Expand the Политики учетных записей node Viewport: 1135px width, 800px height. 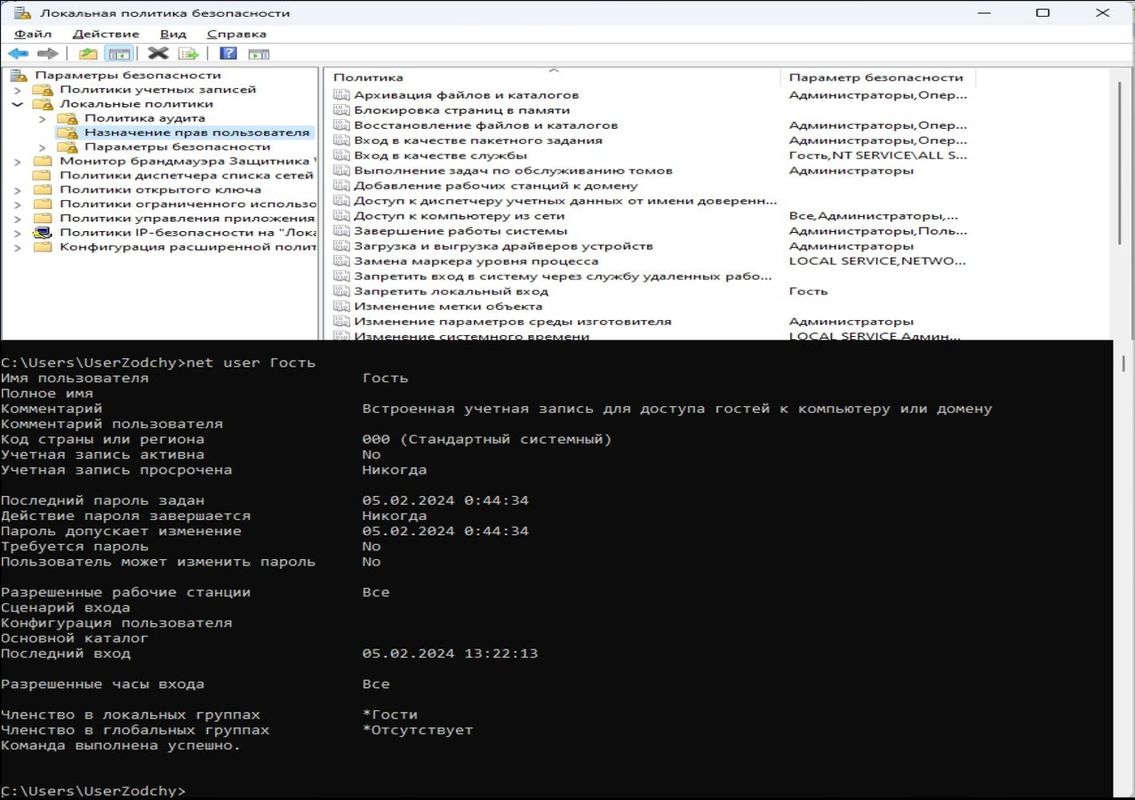point(18,90)
